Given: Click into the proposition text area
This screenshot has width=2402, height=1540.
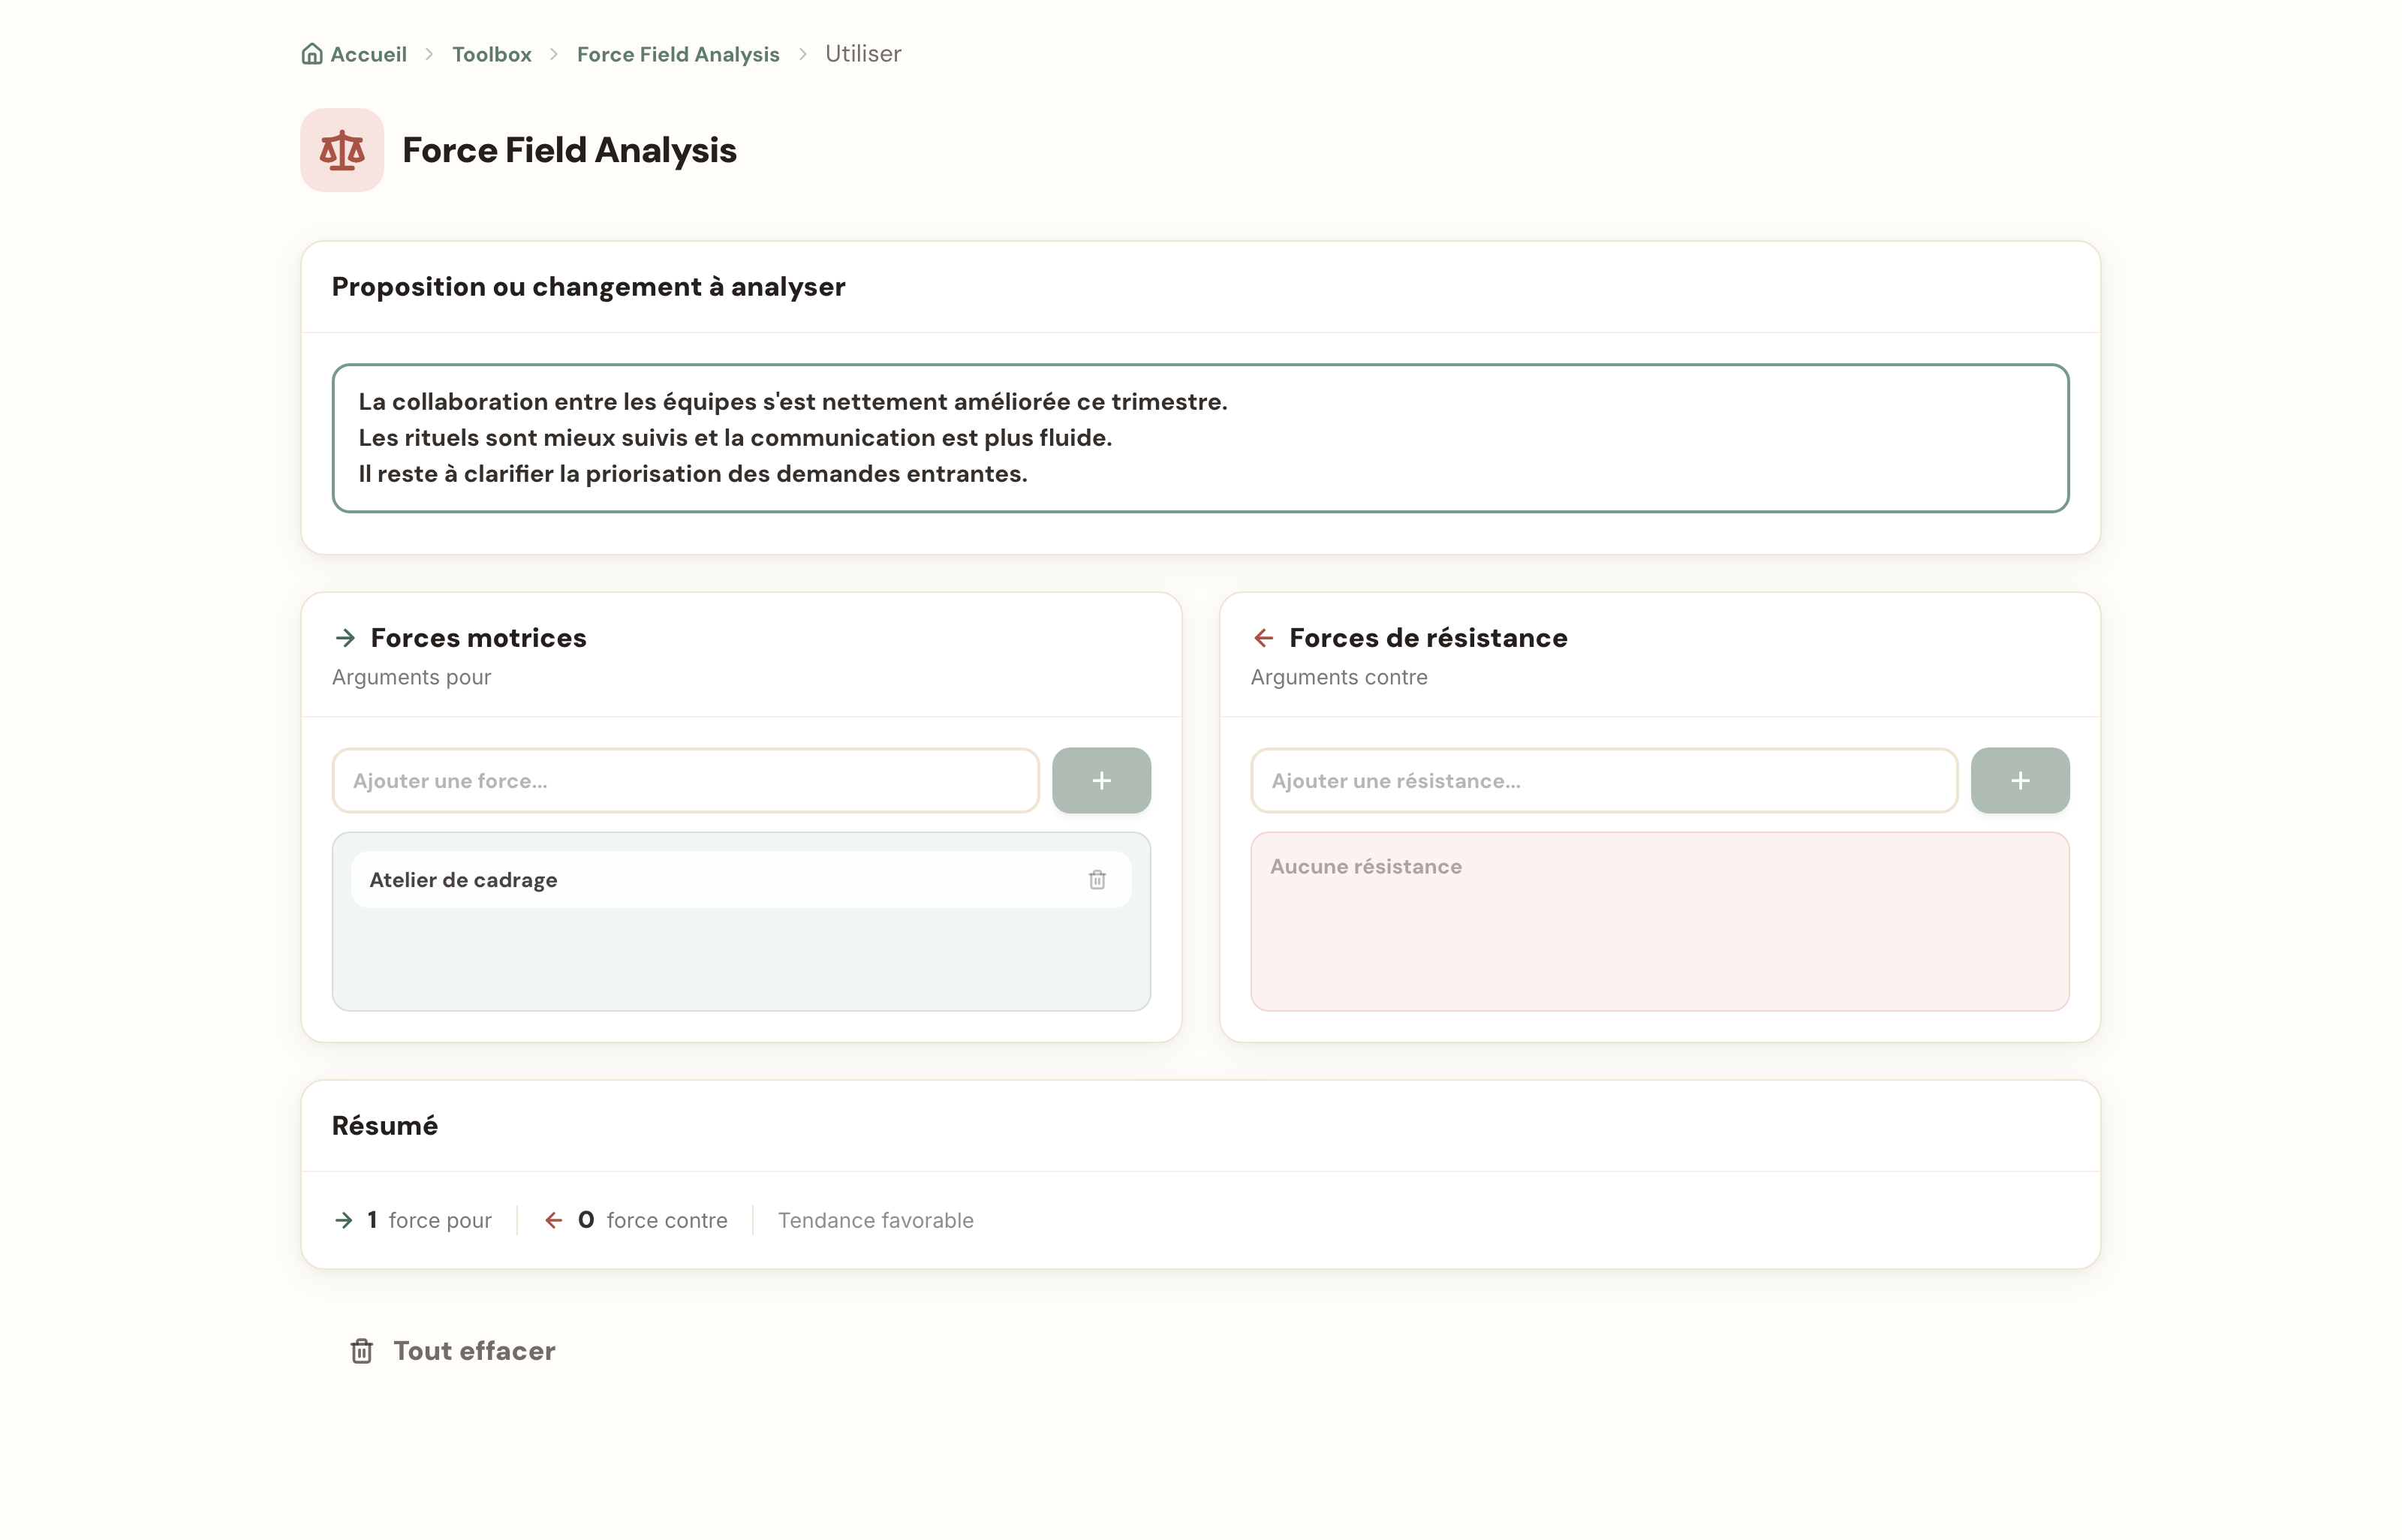Looking at the screenshot, I should [1200, 438].
